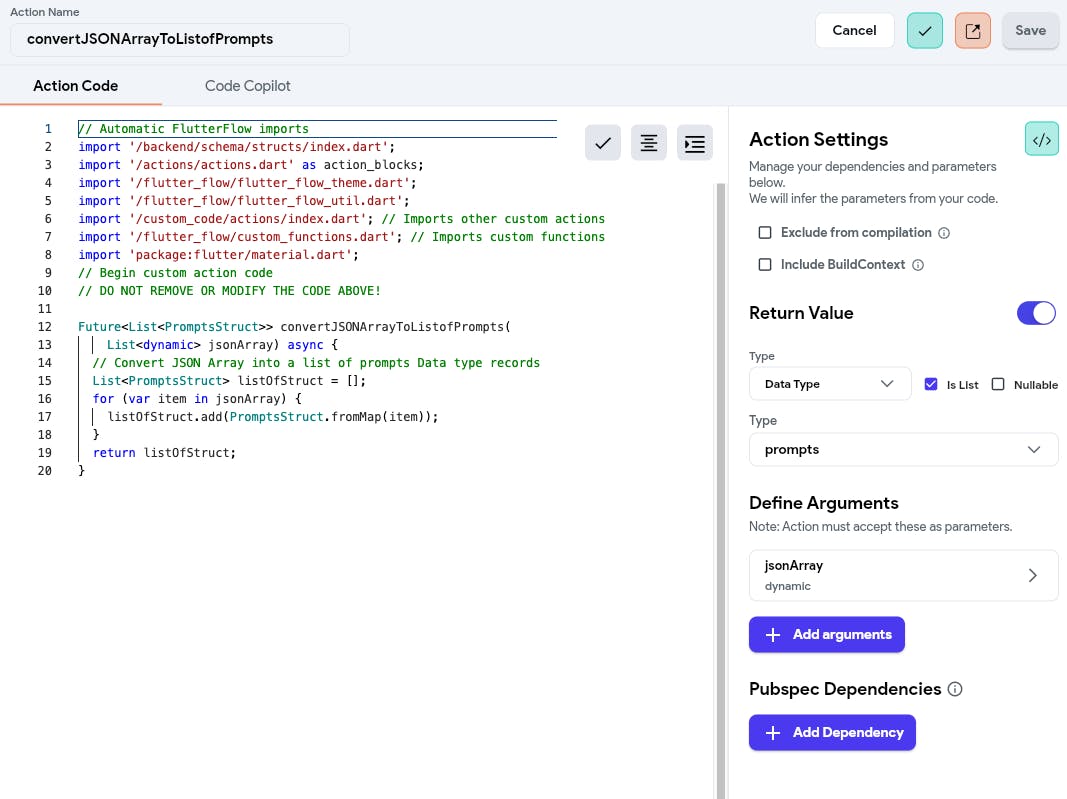Switch to the Code Copilot tab
The height and width of the screenshot is (799, 1067).
[x=248, y=86]
